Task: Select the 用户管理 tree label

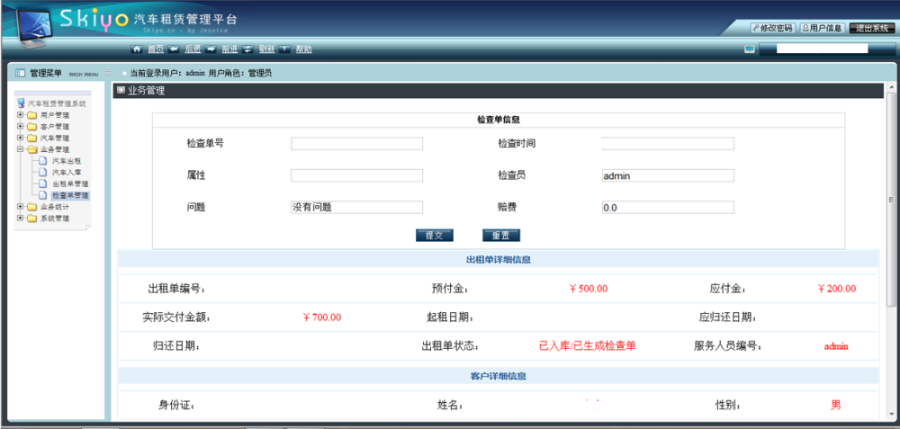Action: (x=55, y=115)
